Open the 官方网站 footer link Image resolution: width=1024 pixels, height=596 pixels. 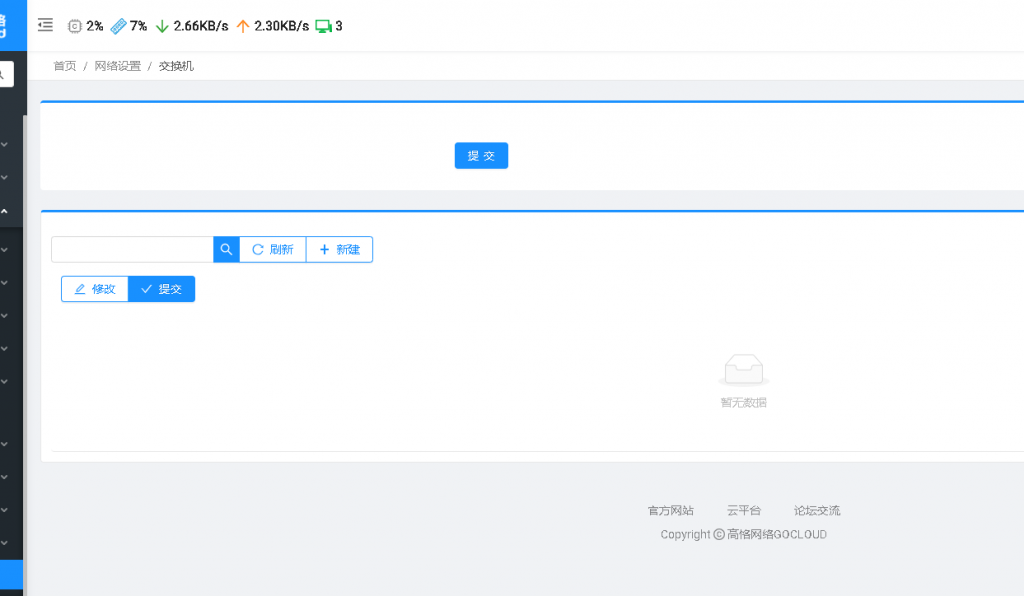[x=670, y=510]
